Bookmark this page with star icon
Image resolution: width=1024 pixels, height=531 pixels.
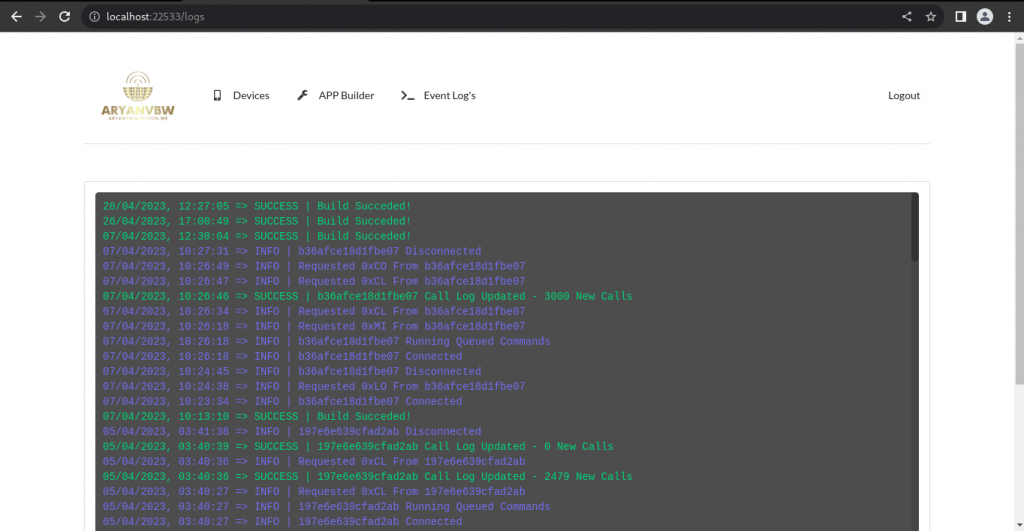coord(931,16)
